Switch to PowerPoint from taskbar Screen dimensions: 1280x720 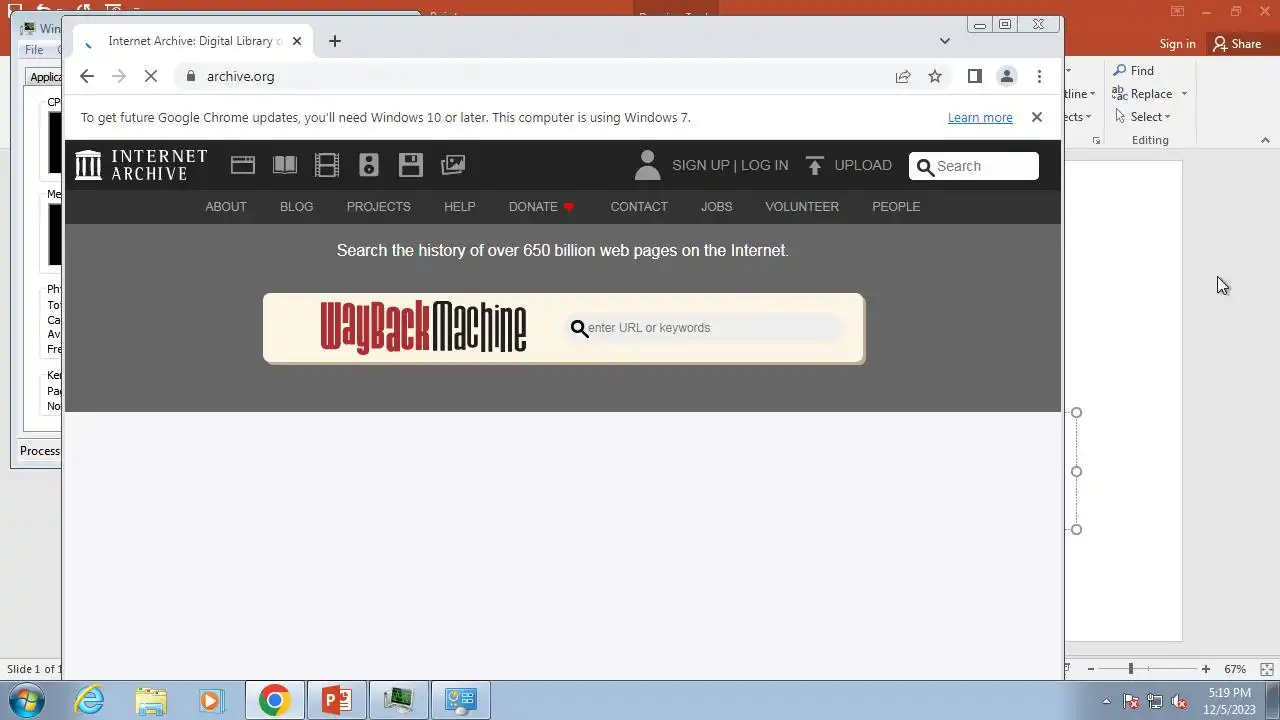pyautogui.click(x=337, y=700)
